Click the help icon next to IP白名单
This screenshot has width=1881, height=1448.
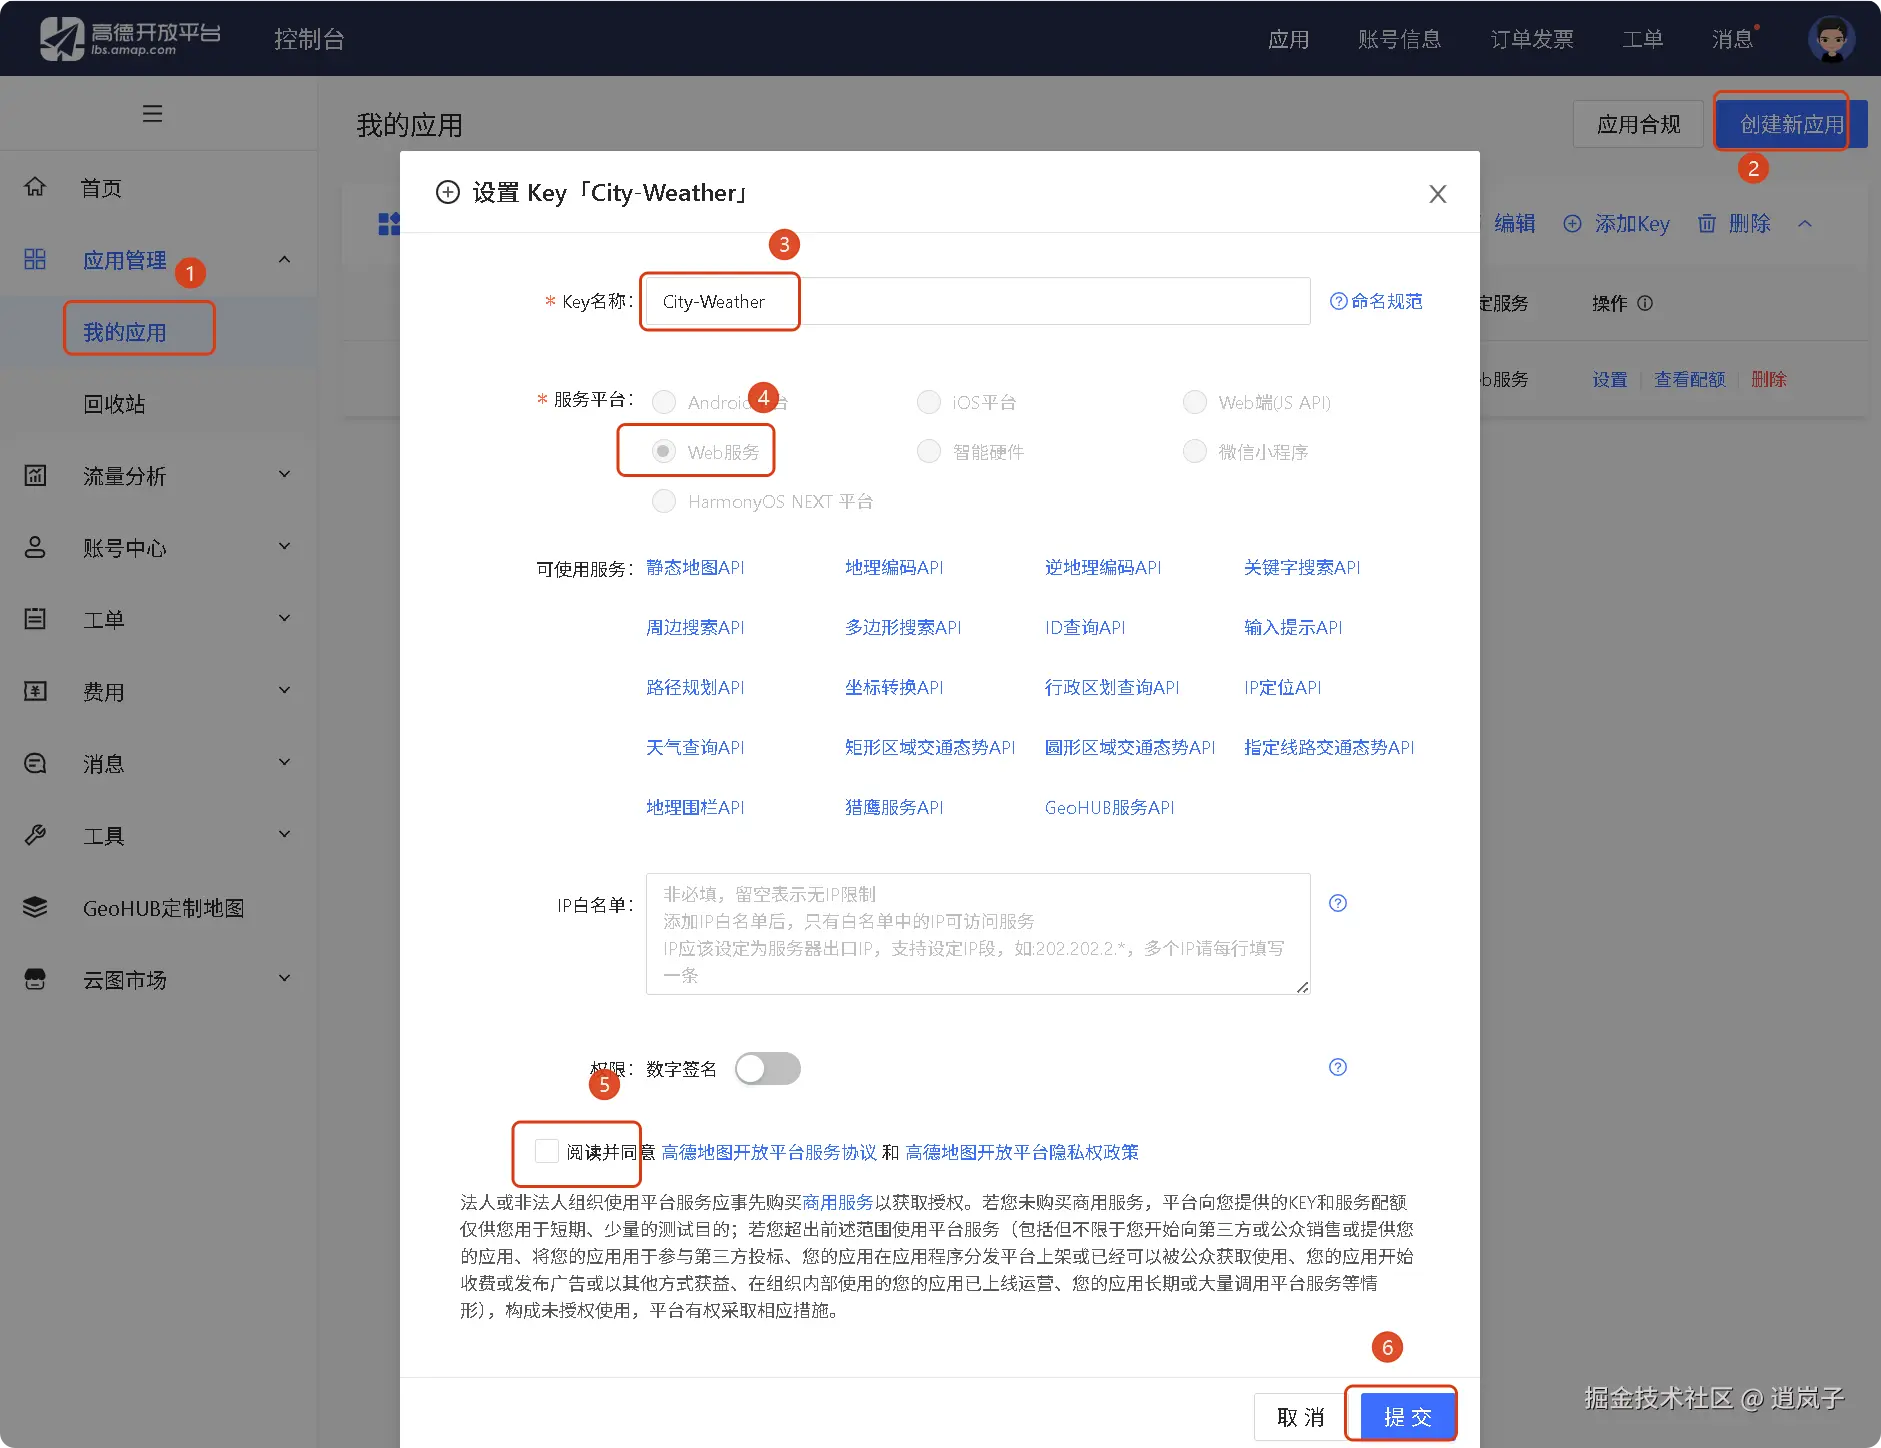1338,903
